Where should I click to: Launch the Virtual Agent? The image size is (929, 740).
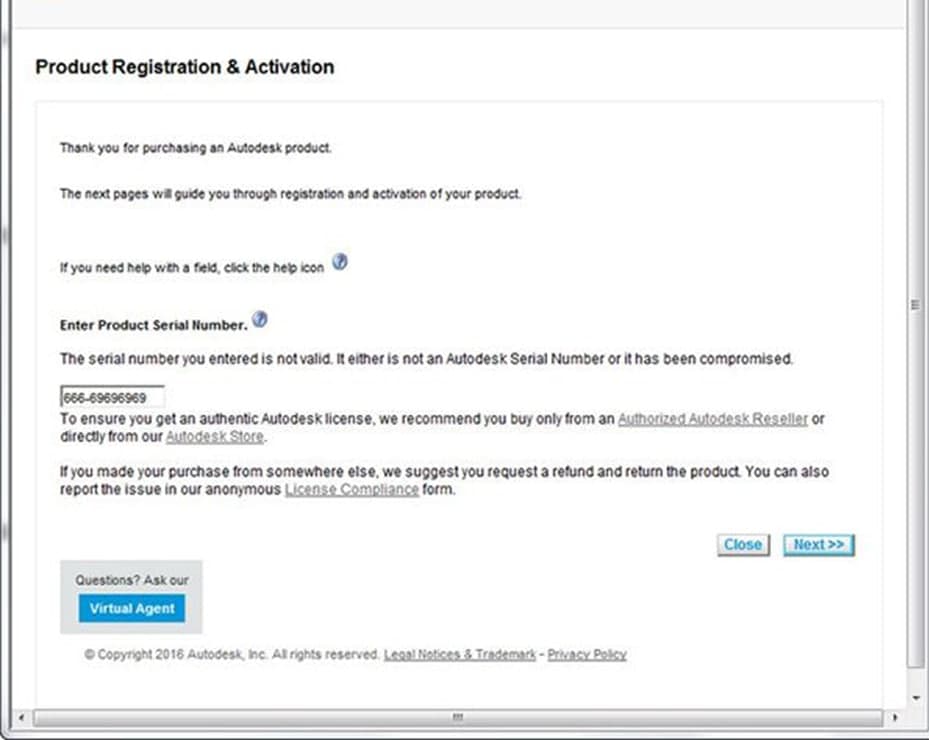pyautogui.click(x=131, y=608)
